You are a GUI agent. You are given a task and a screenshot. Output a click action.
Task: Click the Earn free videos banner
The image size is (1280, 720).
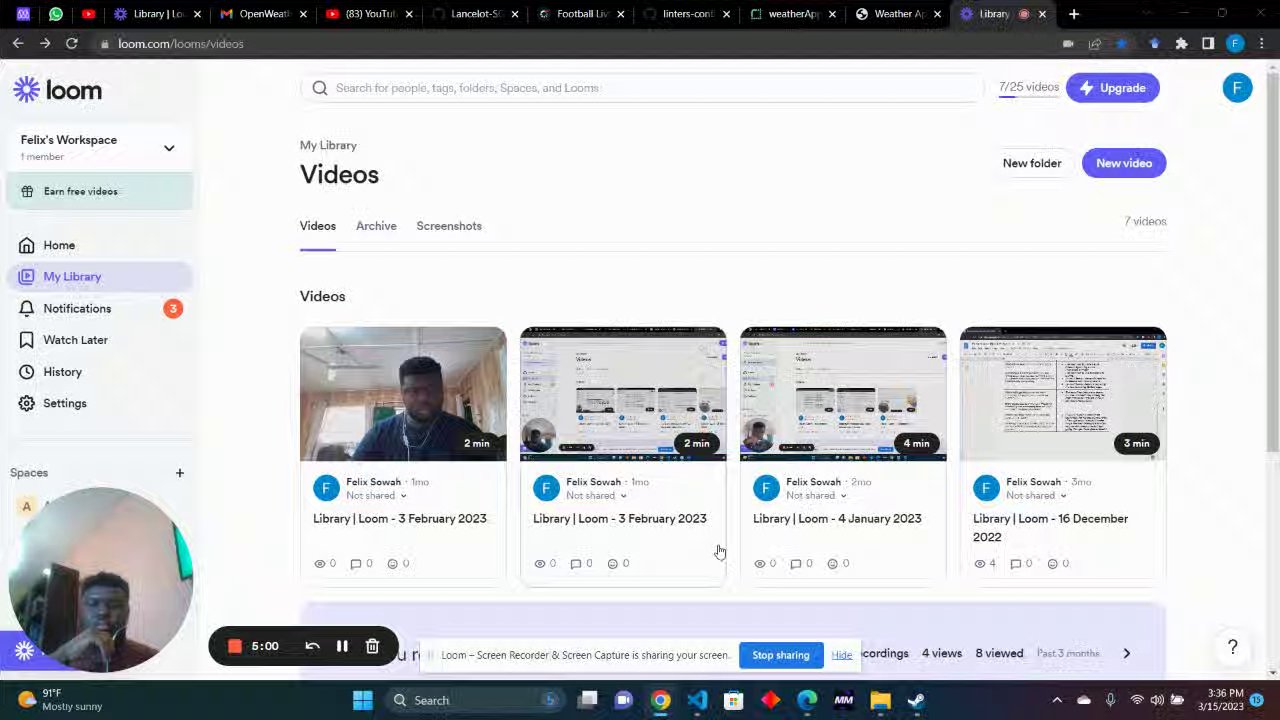(100, 191)
